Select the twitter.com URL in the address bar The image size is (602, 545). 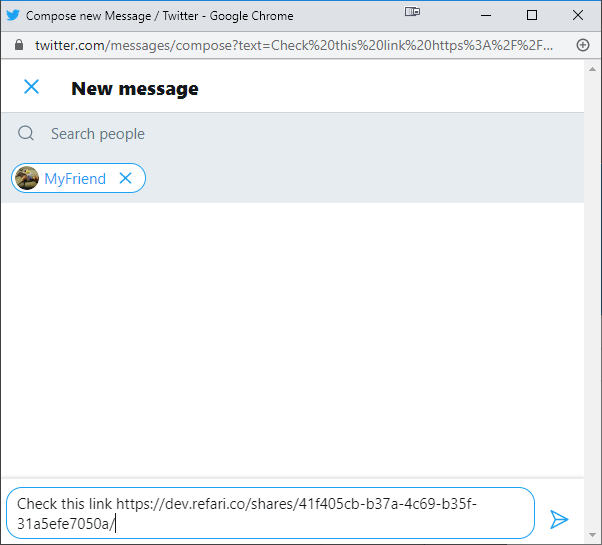point(294,46)
